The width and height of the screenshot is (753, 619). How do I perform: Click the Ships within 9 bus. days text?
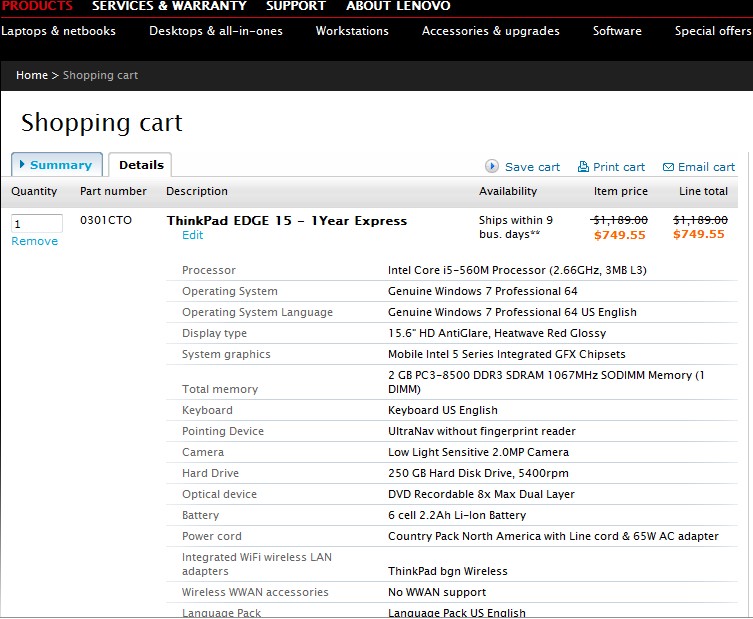(x=516, y=227)
